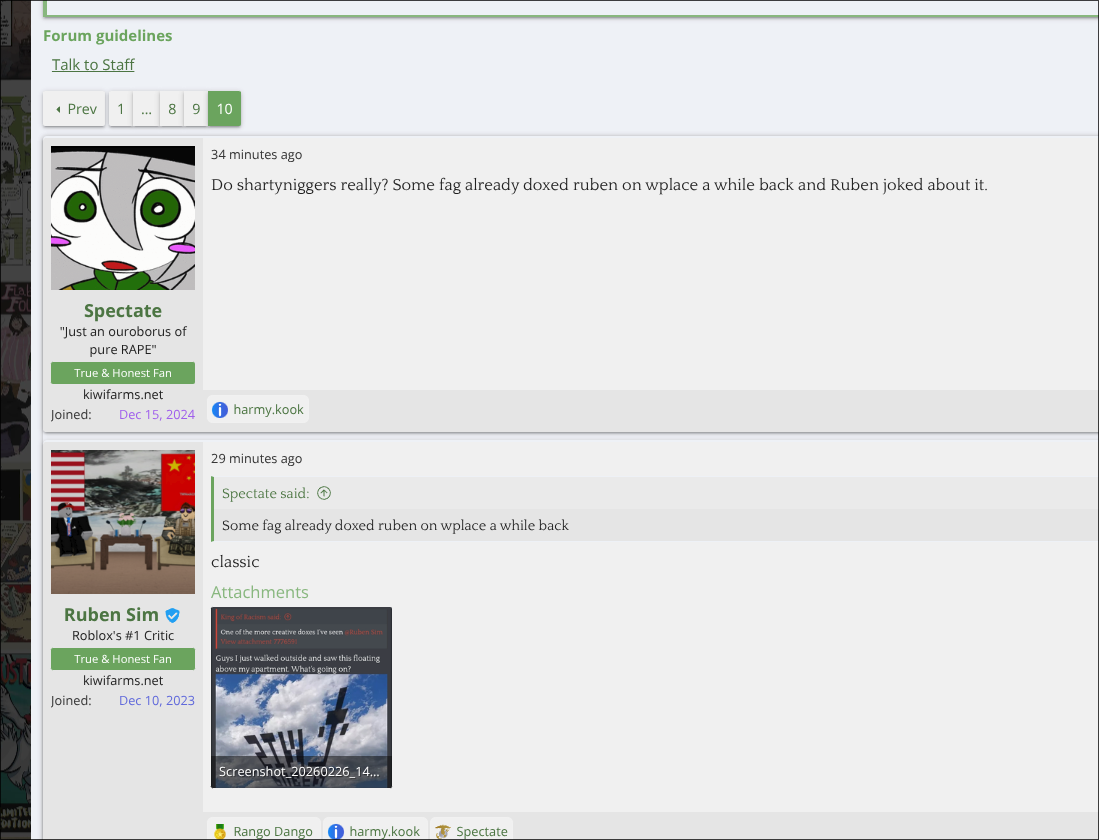Click the reaction icon beside Spectate
This screenshot has width=1099, height=840.
click(443, 832)
